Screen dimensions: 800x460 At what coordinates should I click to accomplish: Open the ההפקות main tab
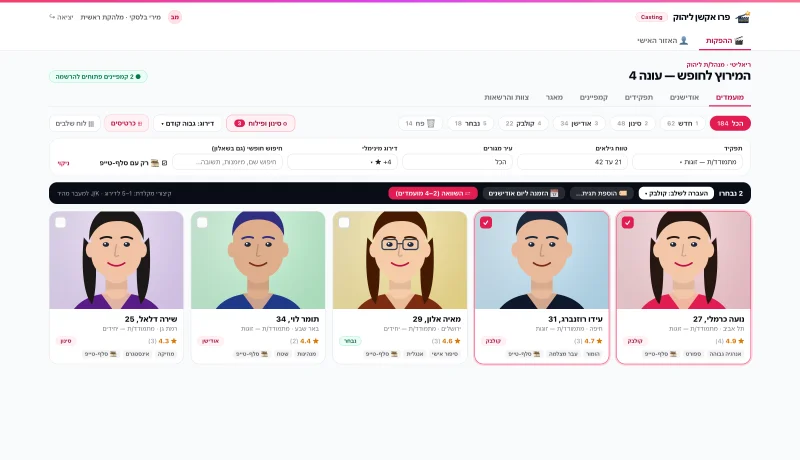click(724, 41)
